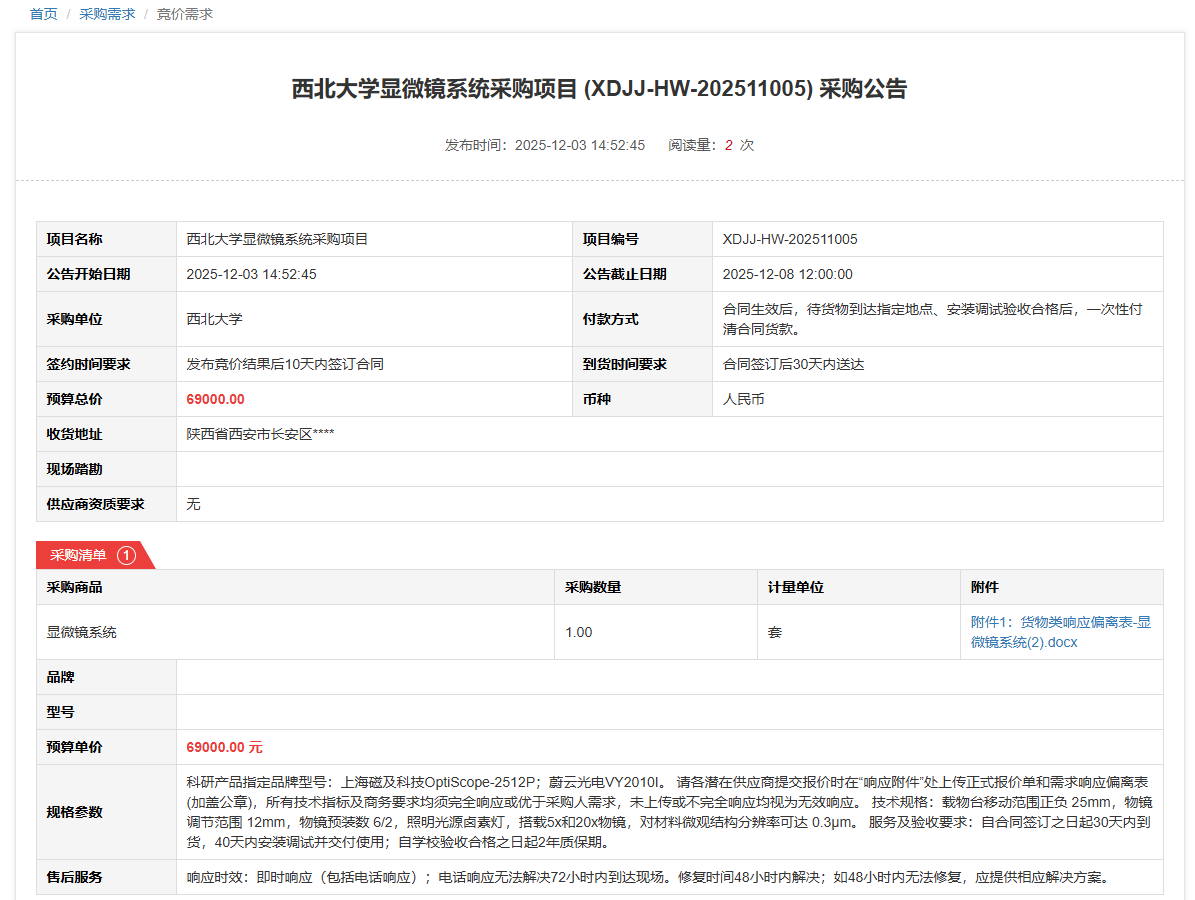The height and width of the screenshot is (900, 1195).
Task: Click the 西北大学显微镜系统采购项目 announcement title
Action: pyautogui.click(x=598, y=89)
